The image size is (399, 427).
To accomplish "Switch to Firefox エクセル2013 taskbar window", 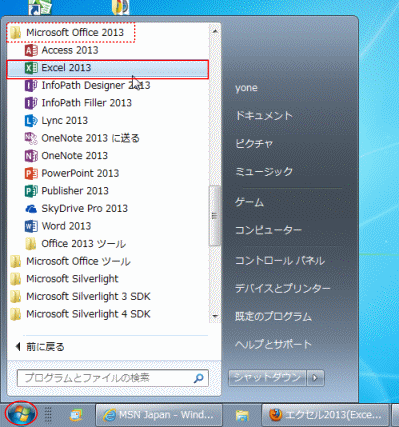I will click(x=325, y=415).
